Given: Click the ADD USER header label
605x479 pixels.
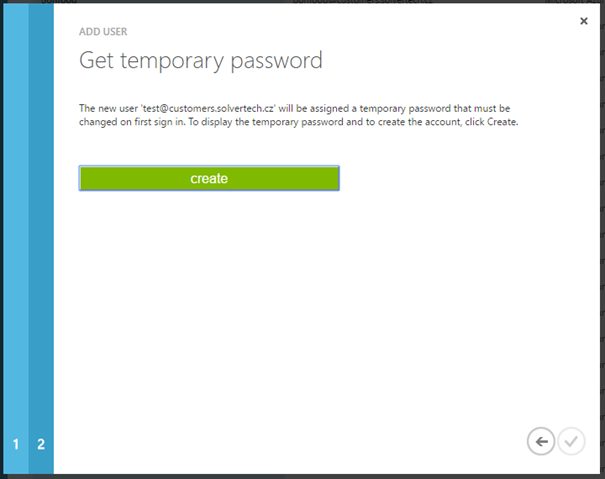Looking at the screenshot, I should (103, 32).
